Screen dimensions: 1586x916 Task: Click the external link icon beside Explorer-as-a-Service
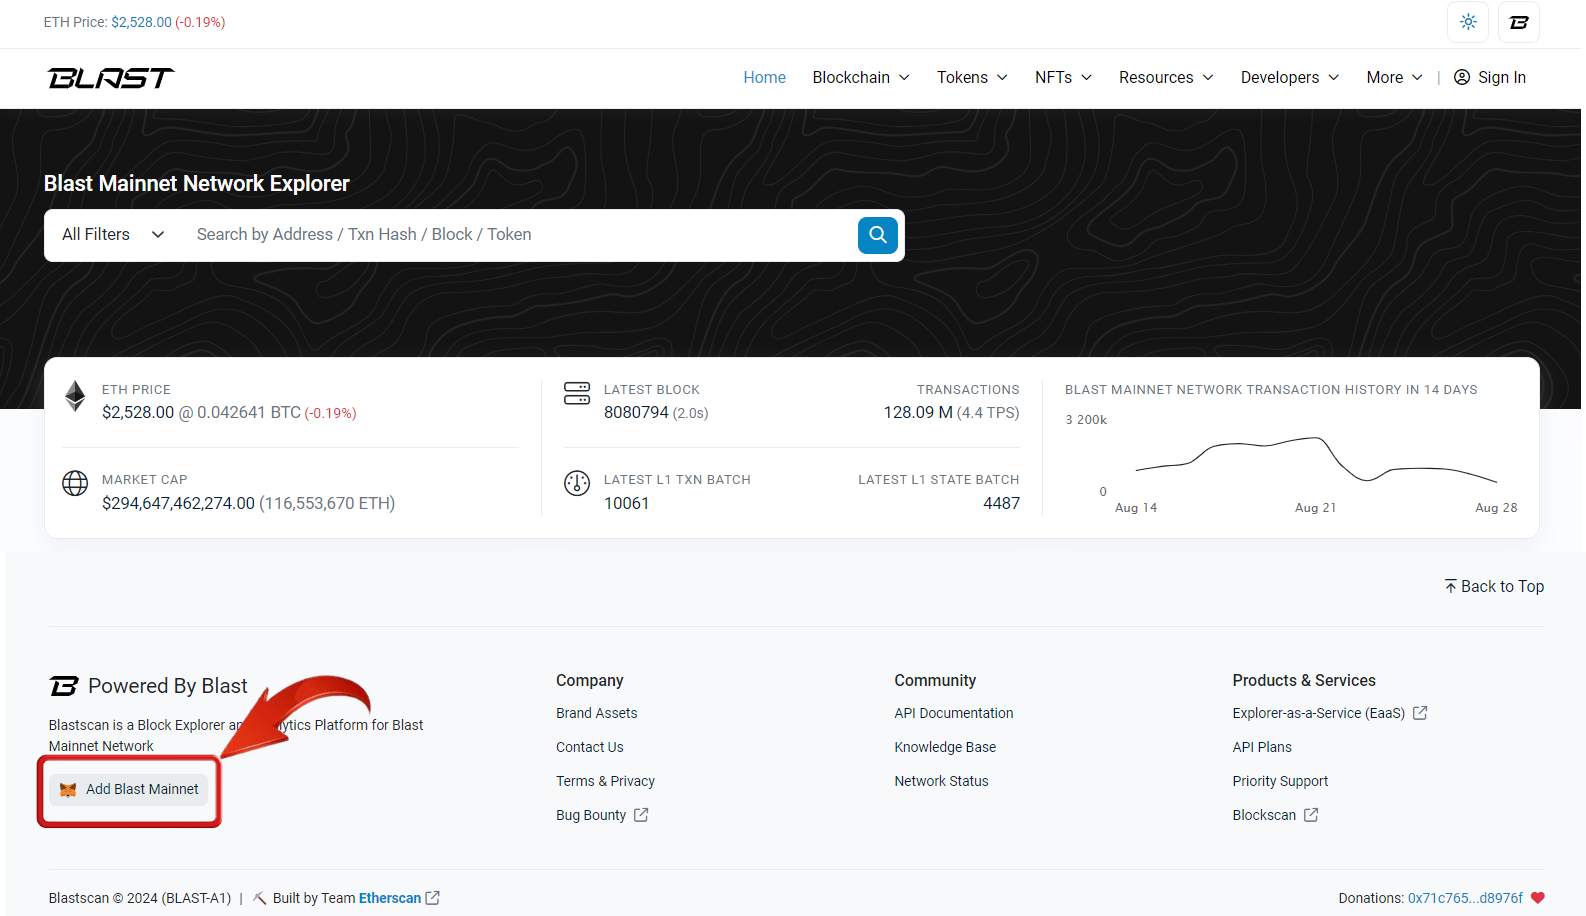(x=1420, y=713)
